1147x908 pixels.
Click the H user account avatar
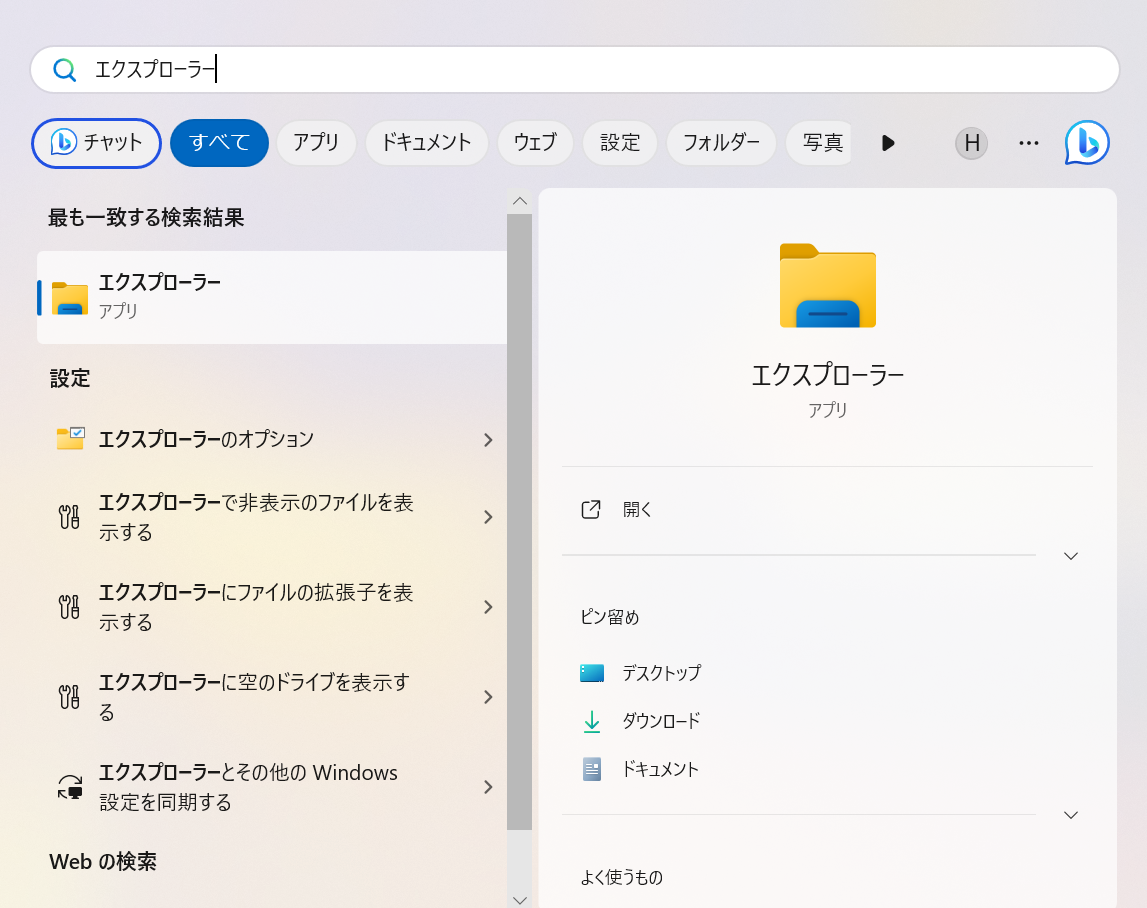pyautogui.click(x=971, y=143)
